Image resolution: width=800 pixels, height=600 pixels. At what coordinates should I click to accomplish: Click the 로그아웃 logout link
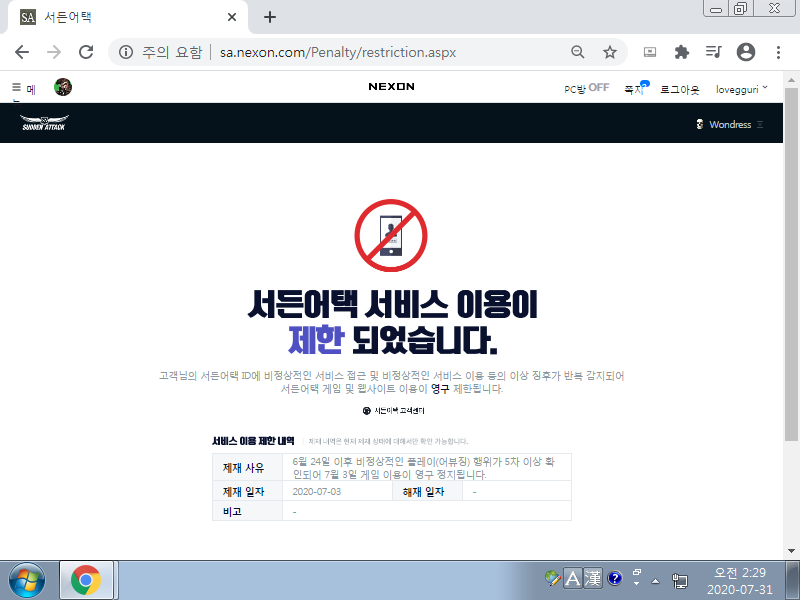tap(680, 89)
